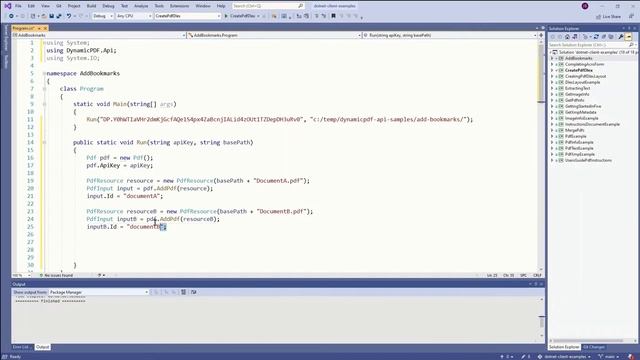Select the Solution Explorer bottom tab
The image size is (640, 360).
click(564, 347)
